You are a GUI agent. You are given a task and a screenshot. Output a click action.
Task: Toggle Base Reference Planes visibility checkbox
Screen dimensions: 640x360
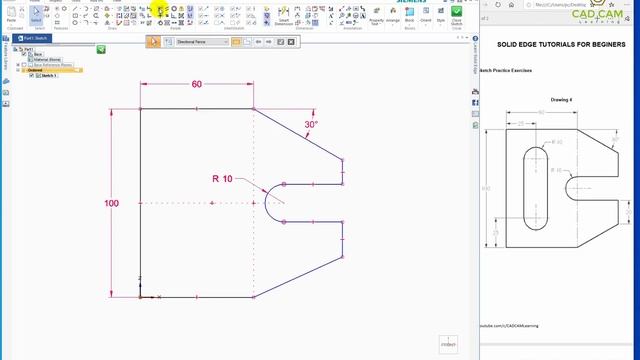[x=24, y=65]
